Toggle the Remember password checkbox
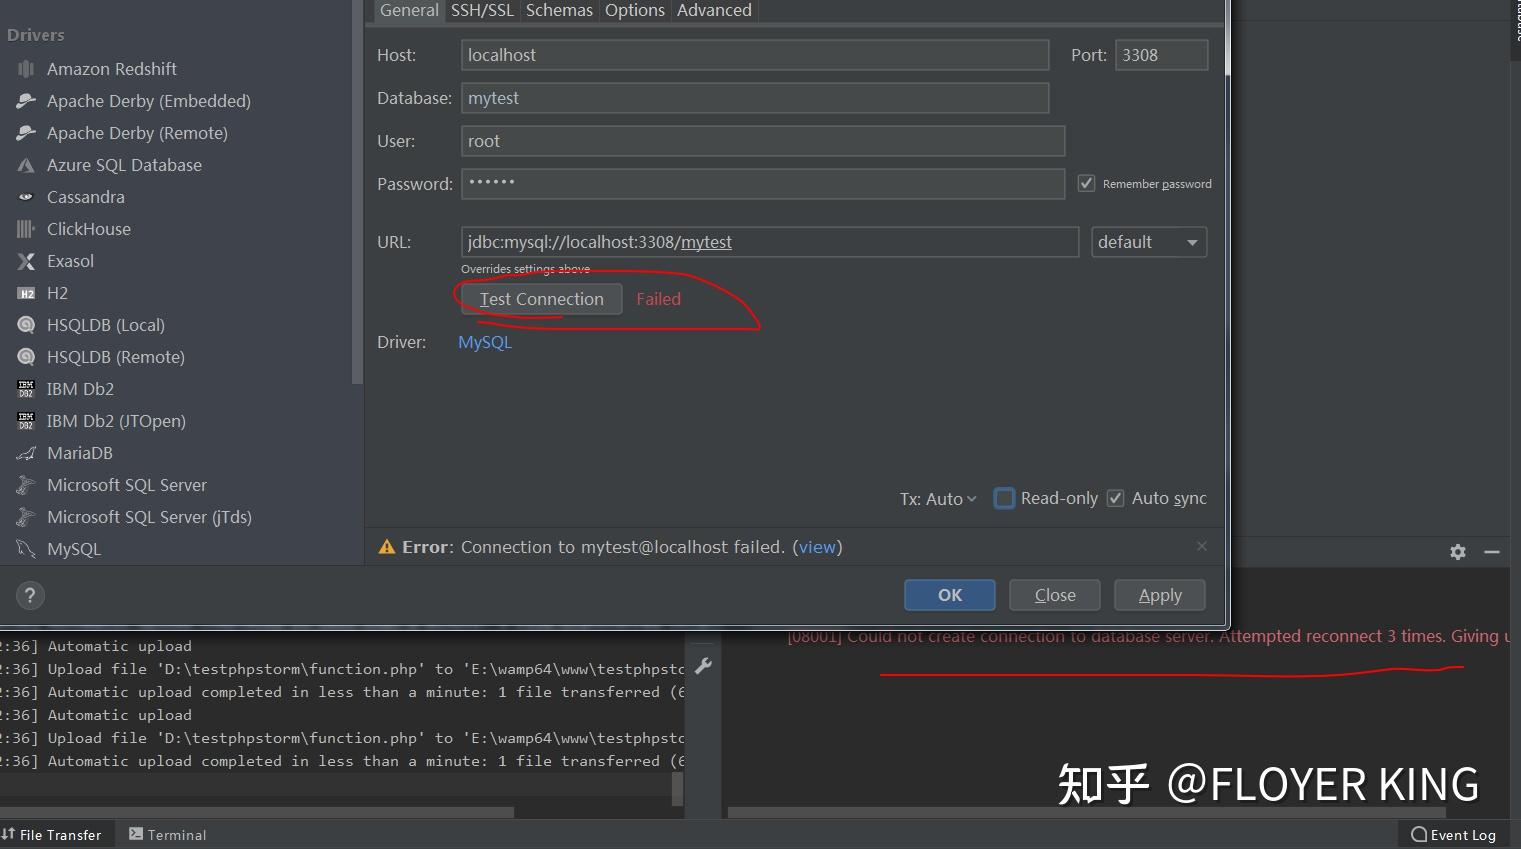Viewport: 1521px width, 849px height. coord(1086,183)
